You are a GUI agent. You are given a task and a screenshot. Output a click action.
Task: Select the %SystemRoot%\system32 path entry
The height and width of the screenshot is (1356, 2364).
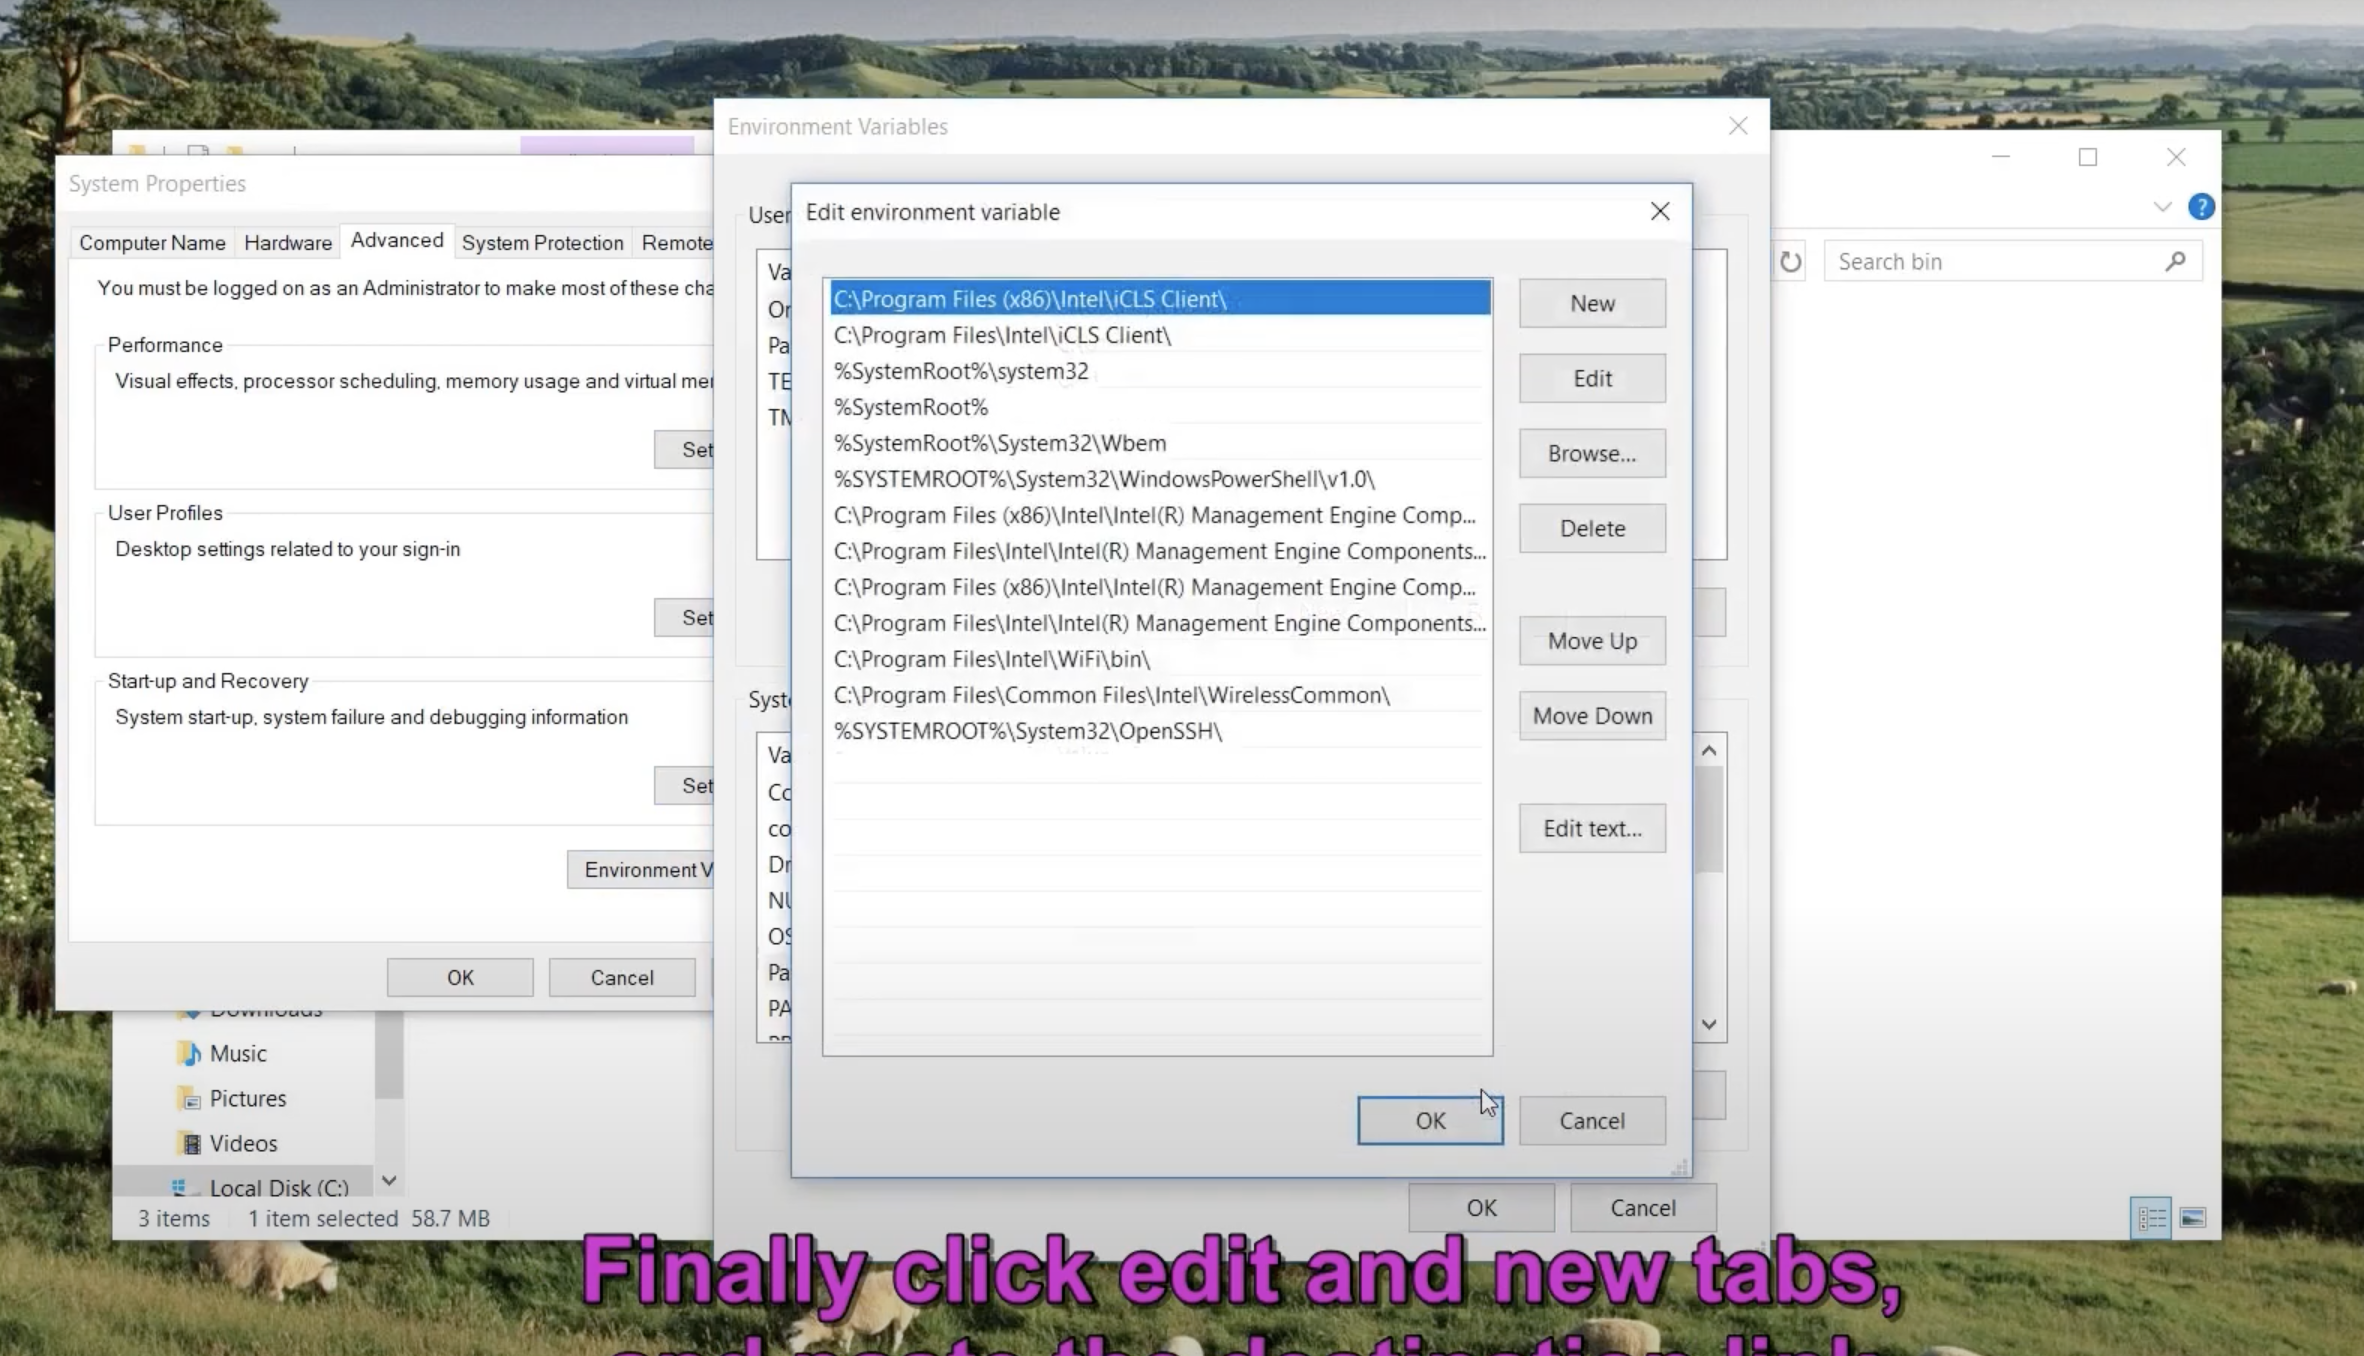pyautogui.click(x=960, y=371)
